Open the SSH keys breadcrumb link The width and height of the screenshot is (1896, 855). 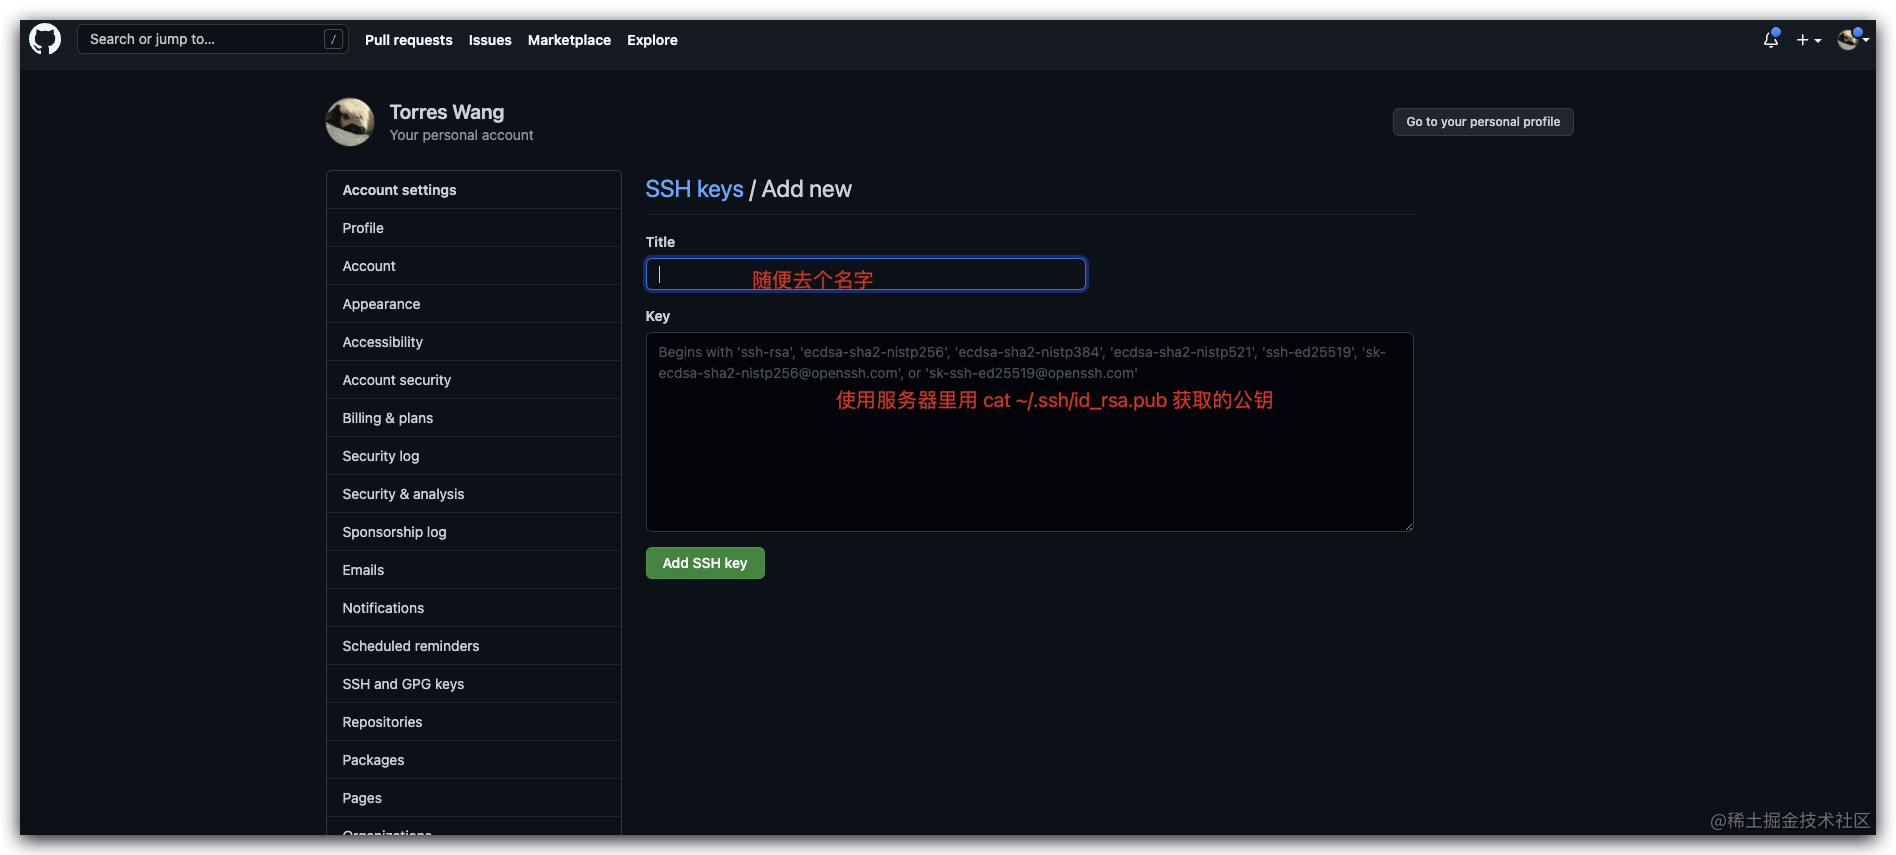point(694,189)
